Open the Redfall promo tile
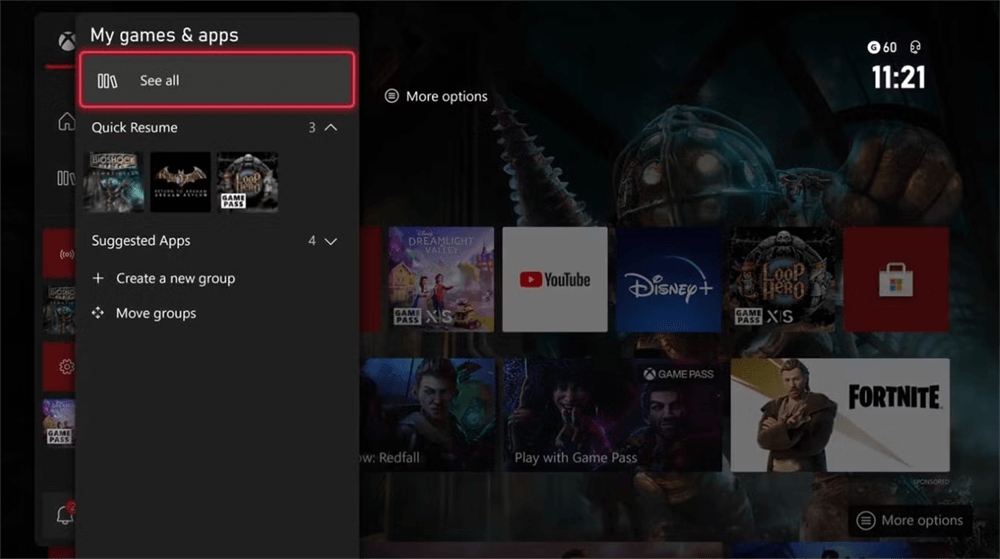Viewport: 1000px width, 559px height. point(427,414)
